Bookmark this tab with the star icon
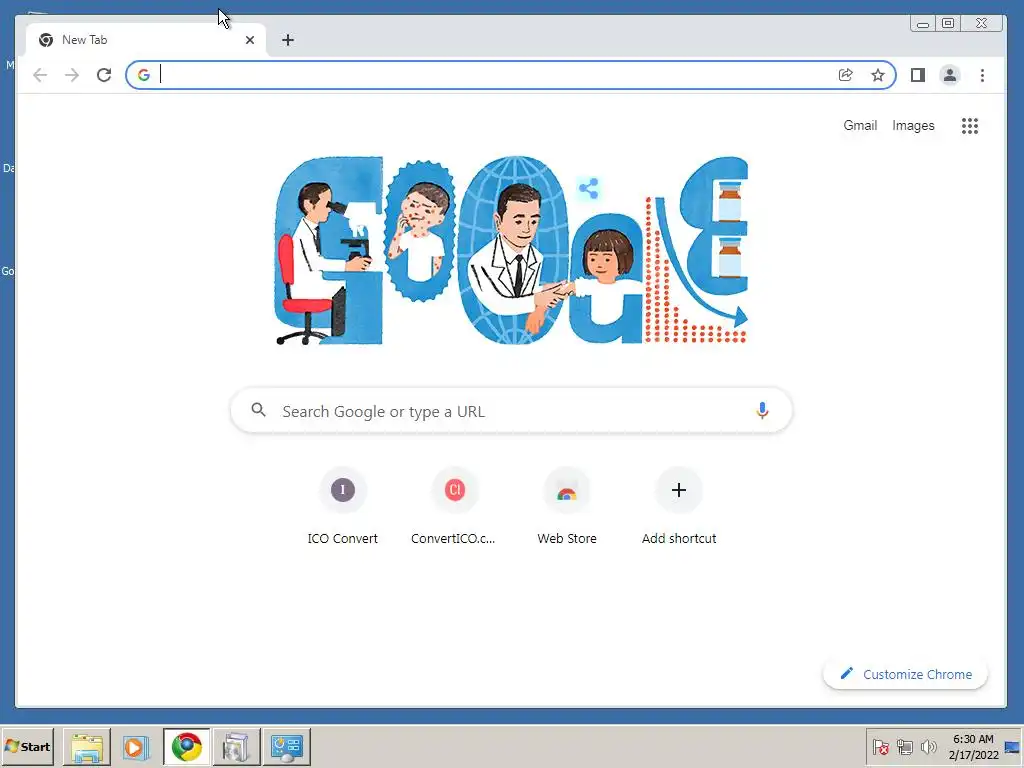The height and width of the screenshot is (768, 1024). click(878, 75)
